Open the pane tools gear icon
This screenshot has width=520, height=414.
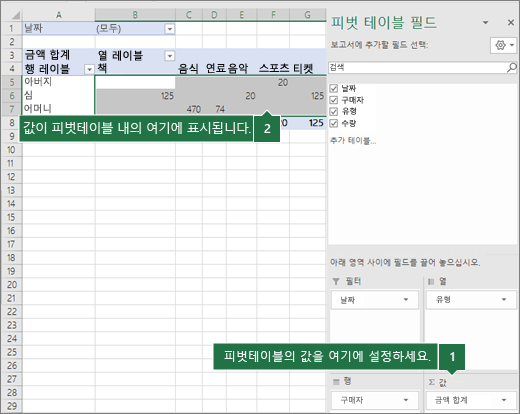tap(503, 45)
